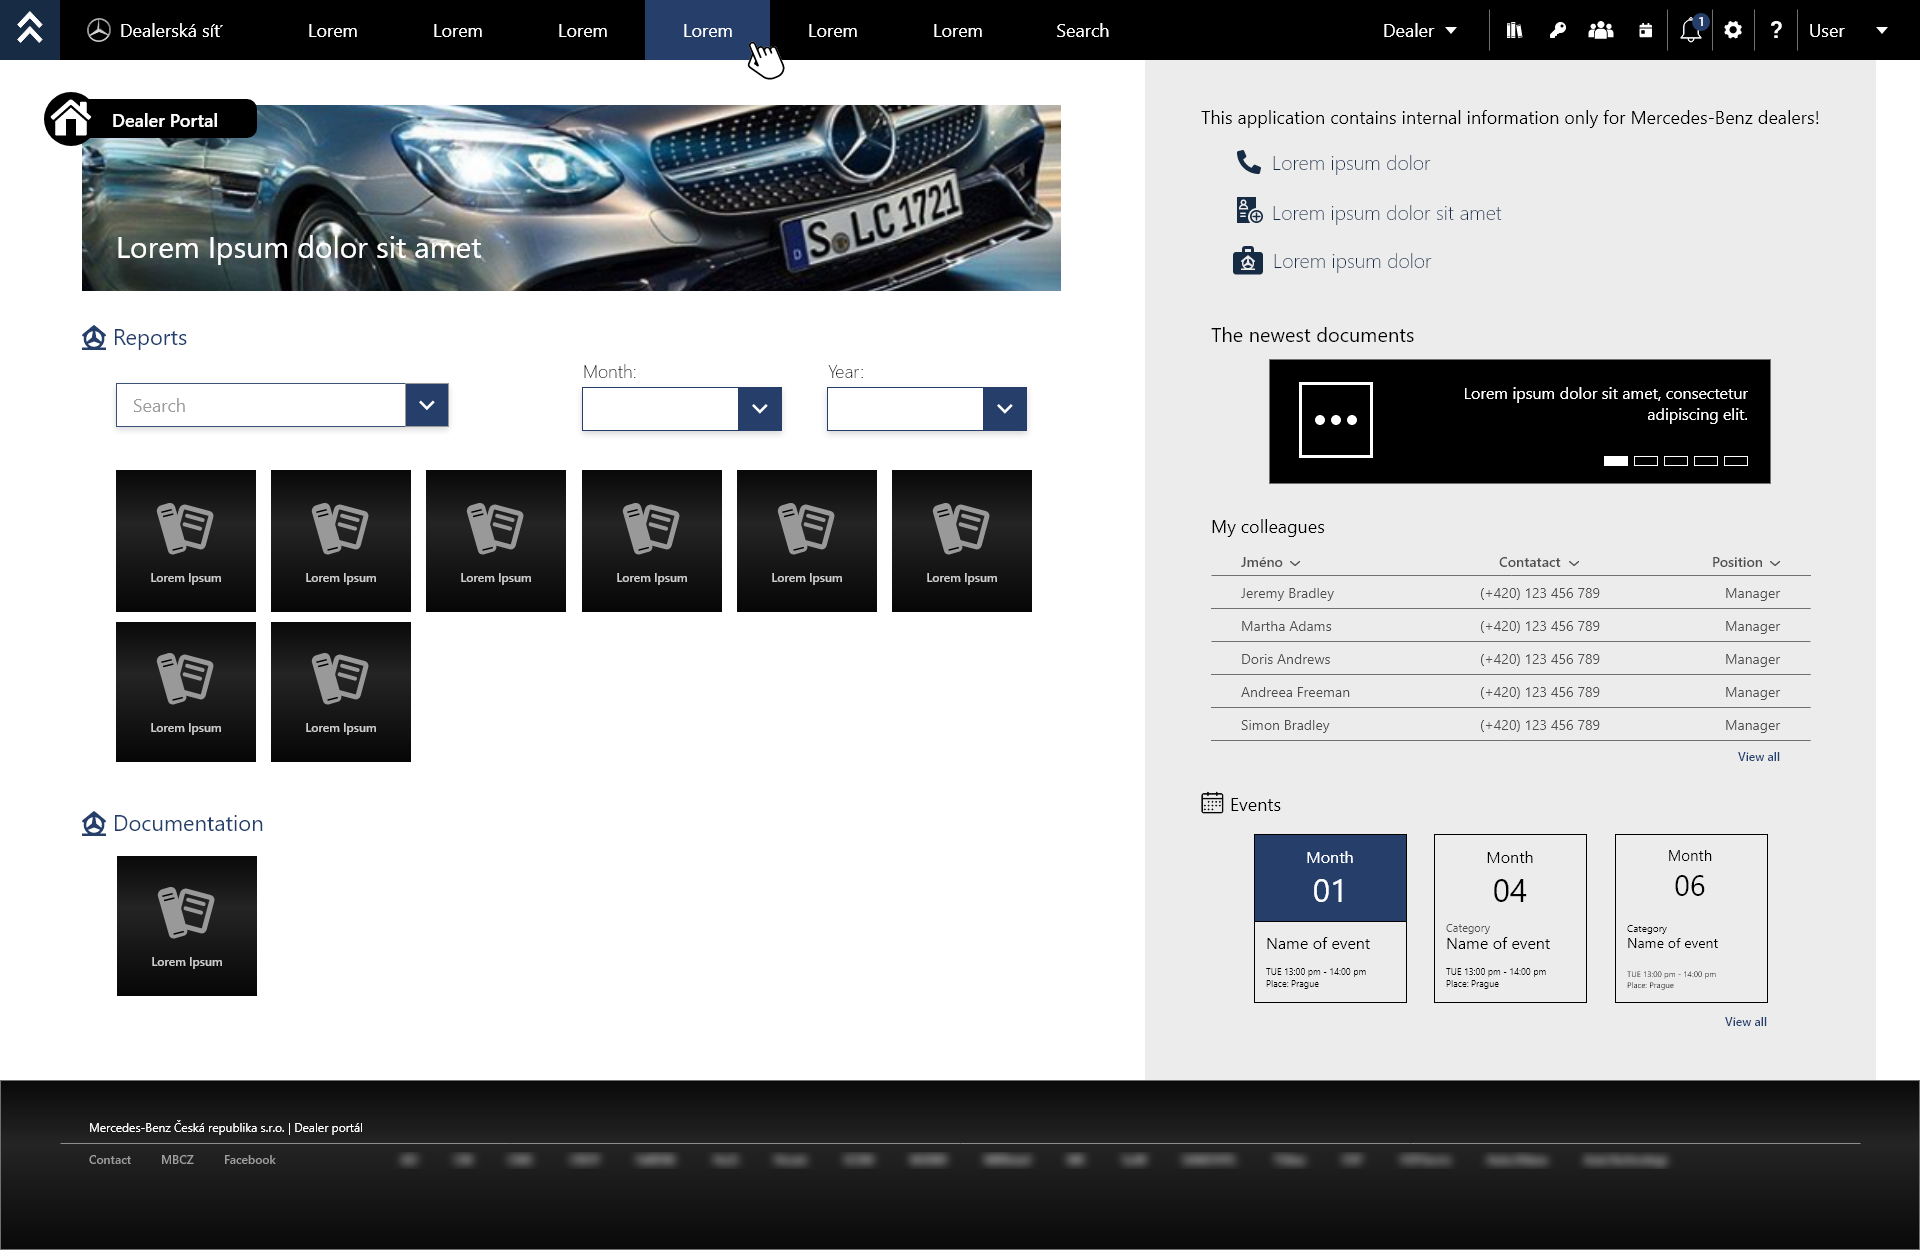1920x1250 pixels.
Task: Expand the Dealer dropdown in the header
Action: tap(1419, 30)
